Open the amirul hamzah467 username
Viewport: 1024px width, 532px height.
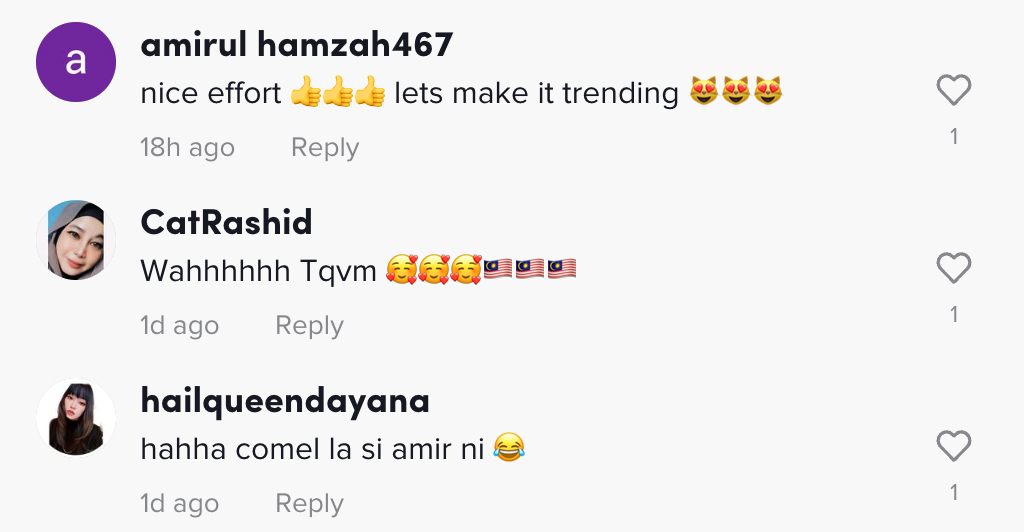pyautogui.click(x=296, y=44)
